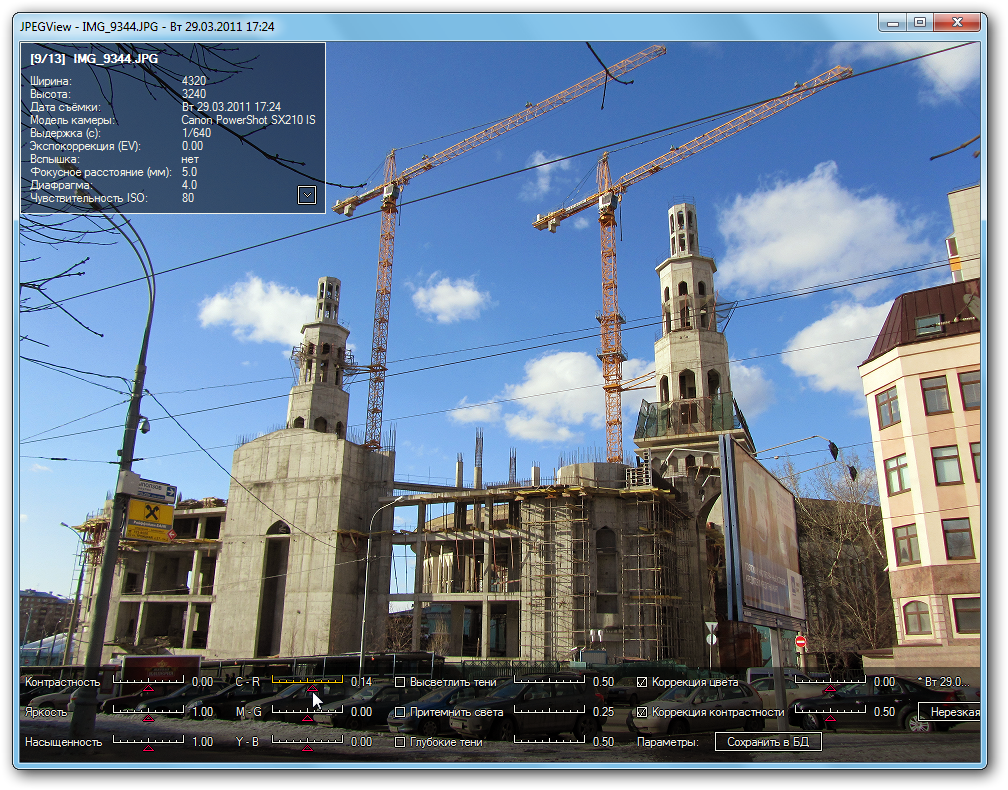Click the Высветлить тени amount slider
Image resolution: width=1008 pixels, height=790 pixels.
pos(548,681)
